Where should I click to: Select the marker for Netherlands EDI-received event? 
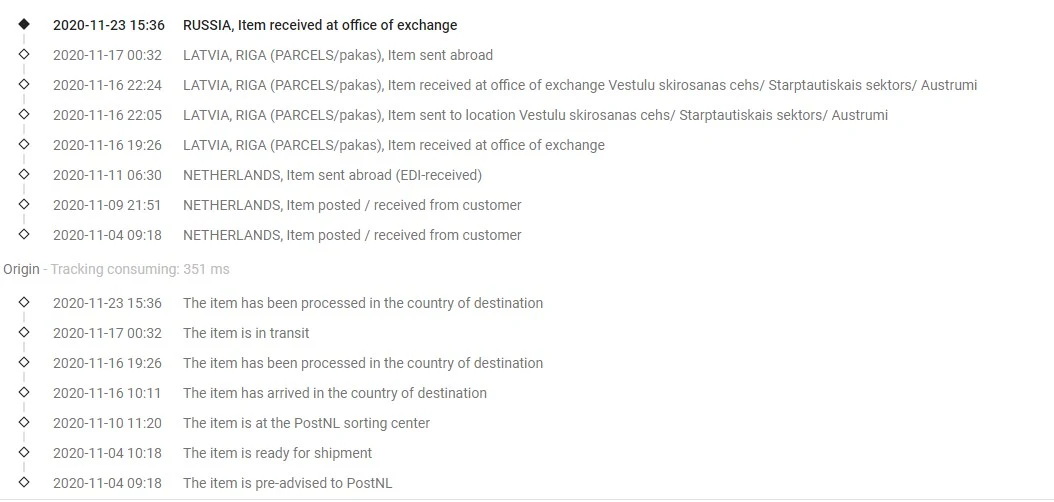coord(24,174)
